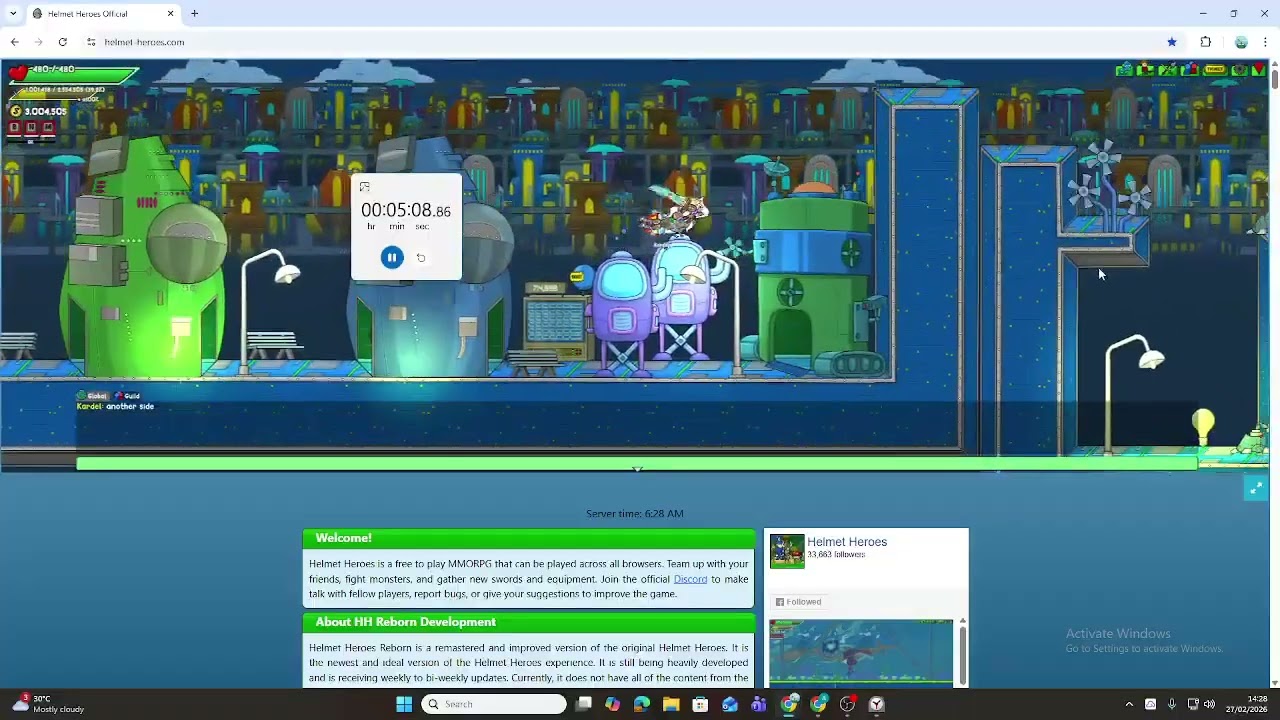1280x720 pixels.
Task: Reload the helmet-heroes page
Action: 62,42
